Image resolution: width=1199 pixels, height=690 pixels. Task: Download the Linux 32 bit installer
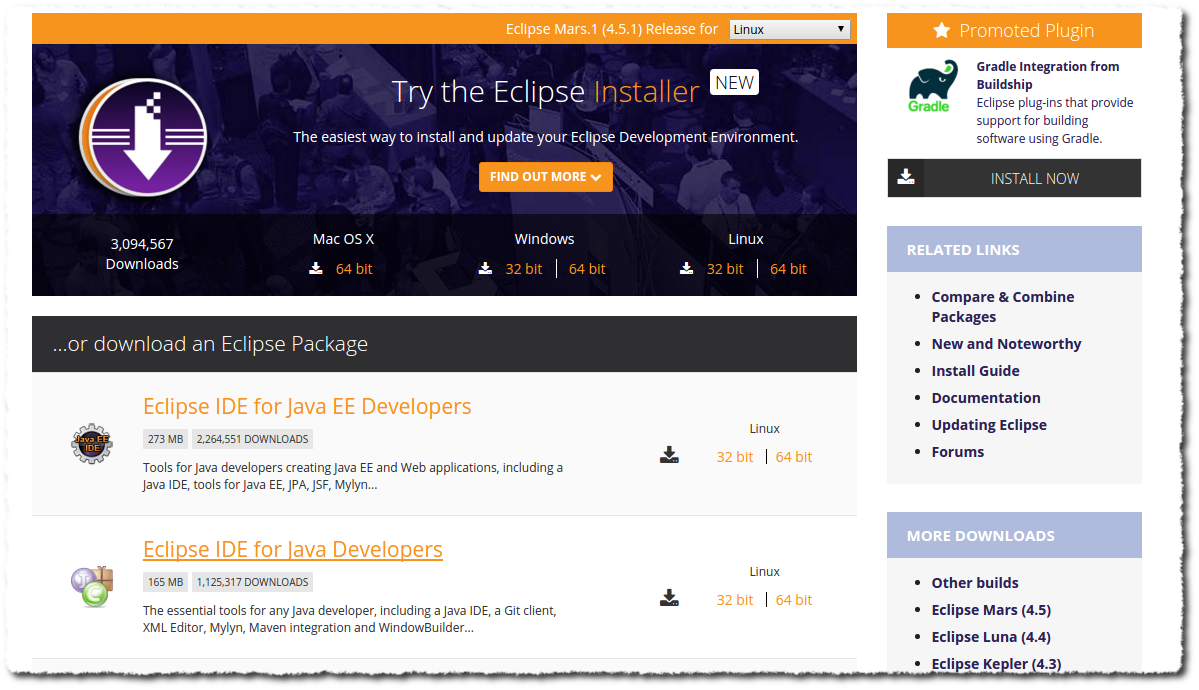(x=725, y=269)
